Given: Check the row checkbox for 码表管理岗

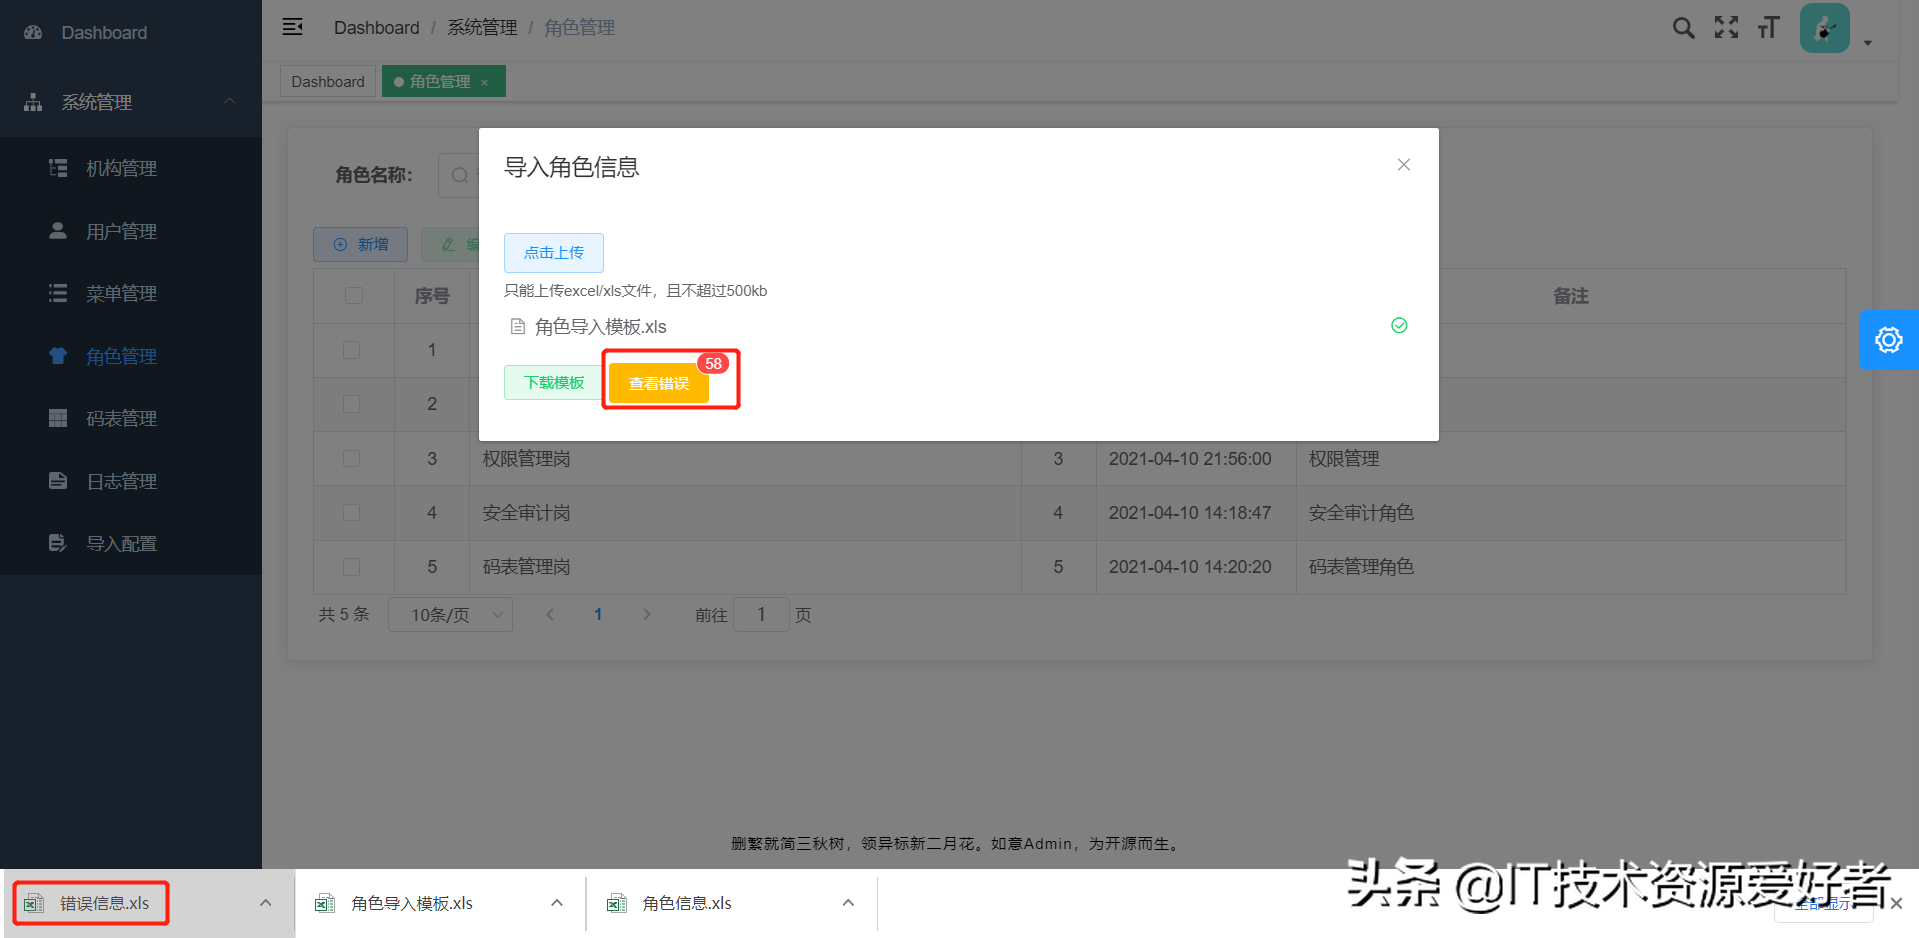Looking at the screenshot, I should [x=351, y=567].
